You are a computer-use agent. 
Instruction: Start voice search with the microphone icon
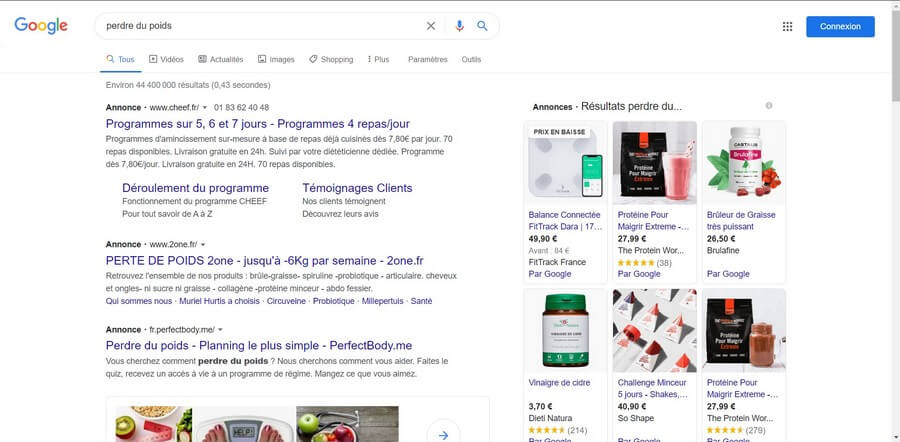pos(459,26)
